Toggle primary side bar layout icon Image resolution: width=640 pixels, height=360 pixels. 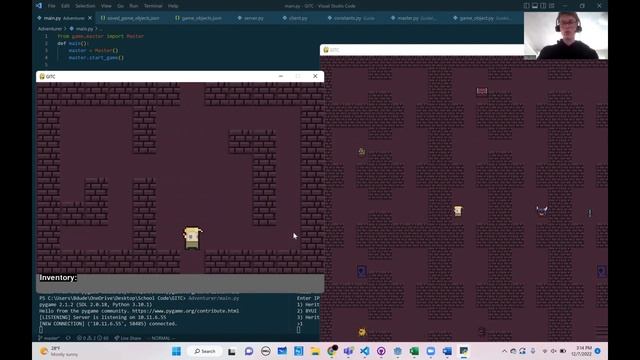(x=527, y=6)
